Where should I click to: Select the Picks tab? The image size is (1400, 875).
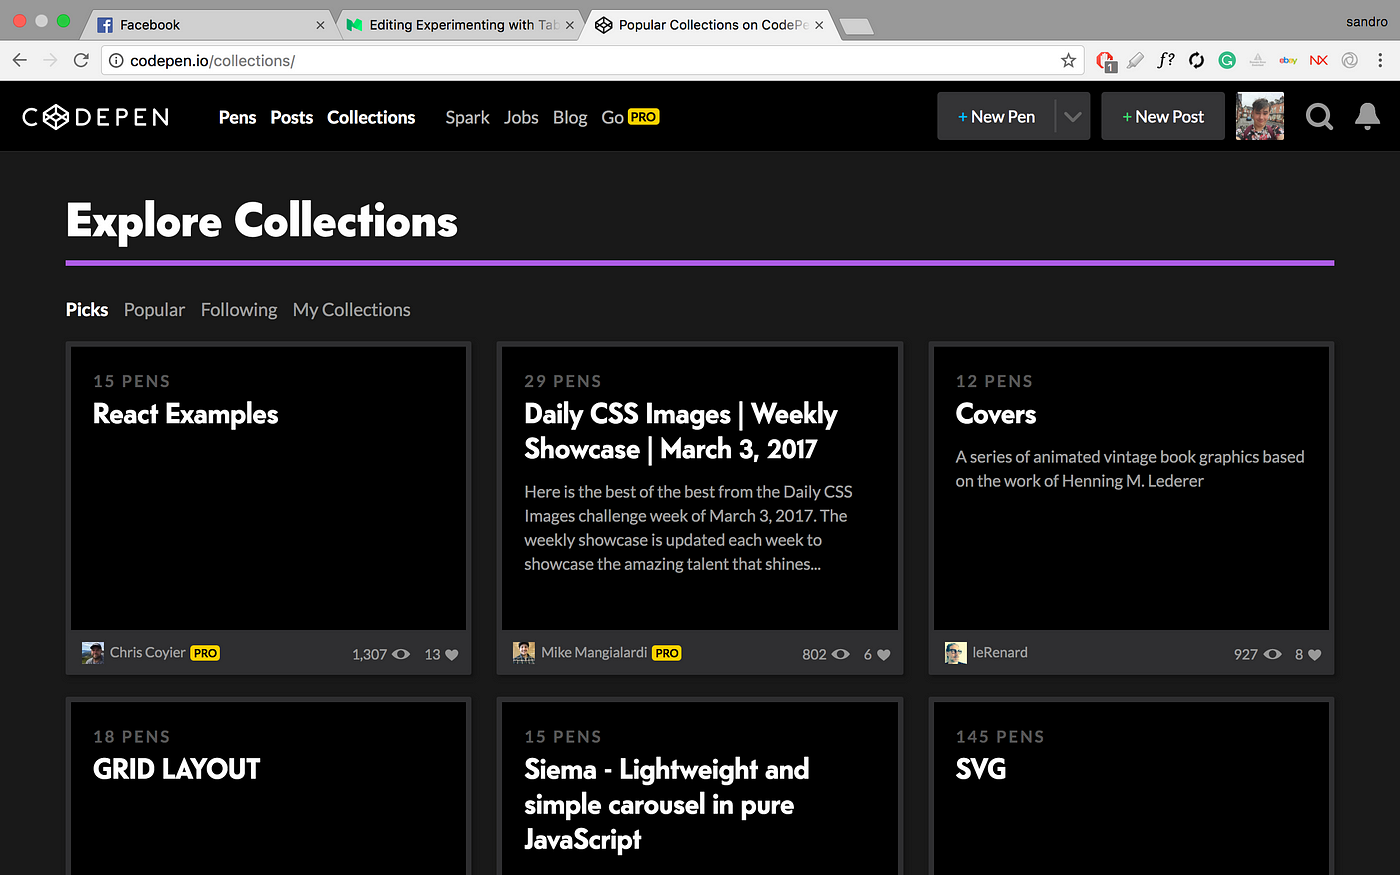[87, 310]
